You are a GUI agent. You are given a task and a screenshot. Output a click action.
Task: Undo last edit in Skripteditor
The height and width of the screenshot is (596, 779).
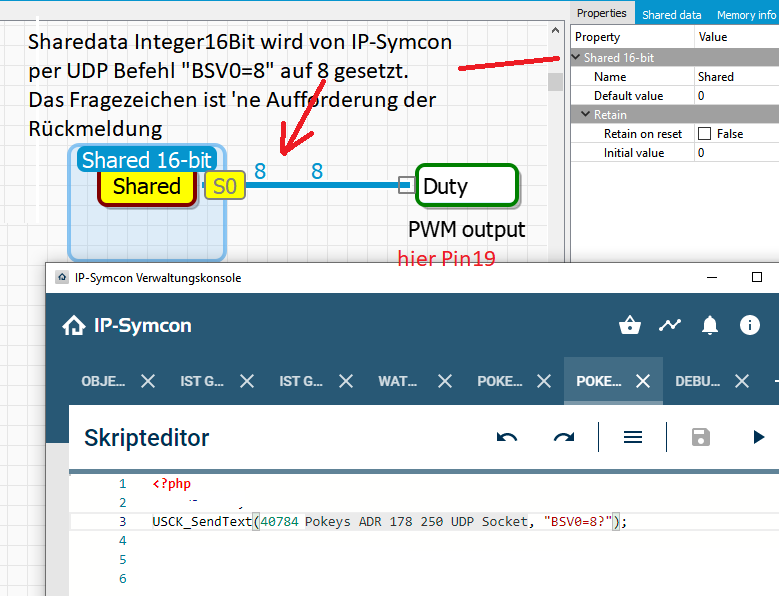(507, 437)
